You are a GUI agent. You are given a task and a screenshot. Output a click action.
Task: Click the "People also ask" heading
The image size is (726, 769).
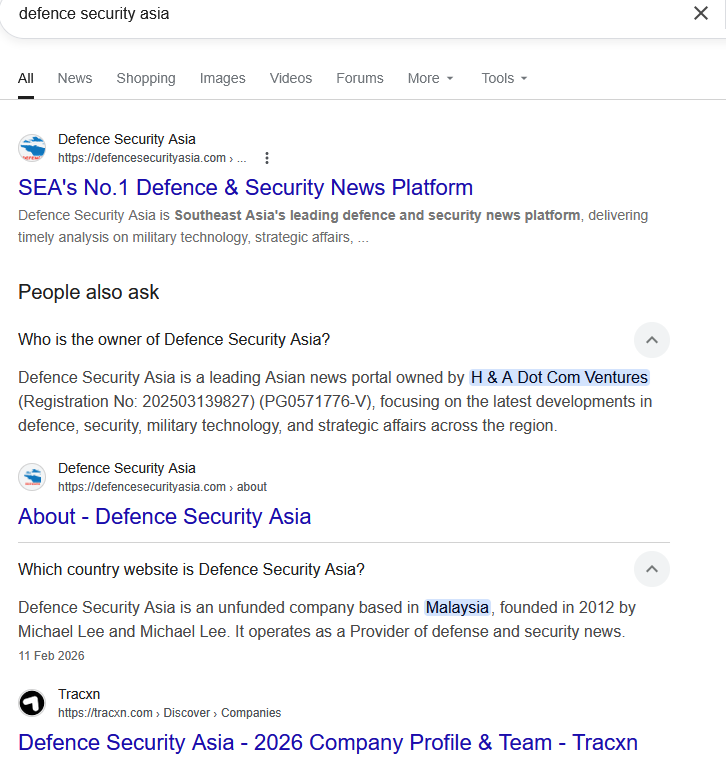[x=88, y=292]
